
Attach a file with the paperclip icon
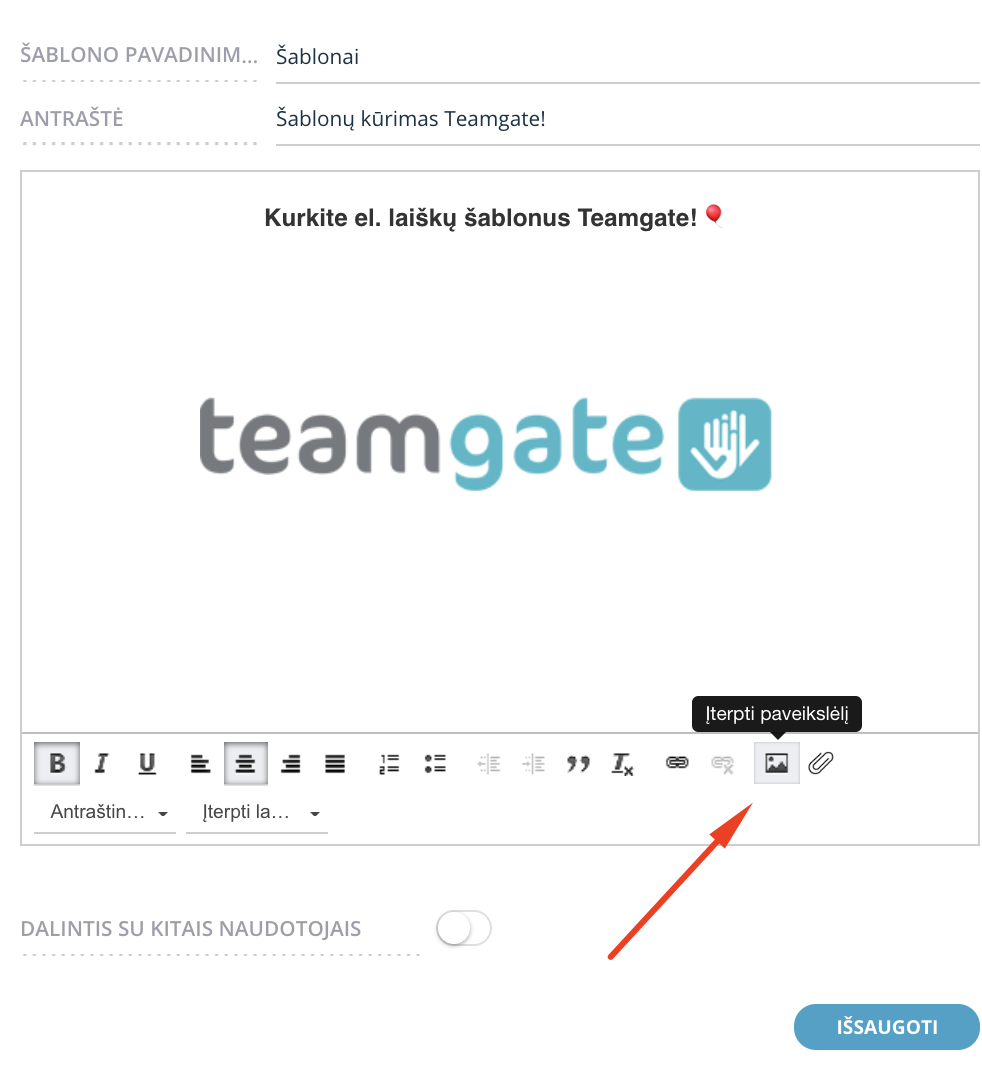point(820,762)
